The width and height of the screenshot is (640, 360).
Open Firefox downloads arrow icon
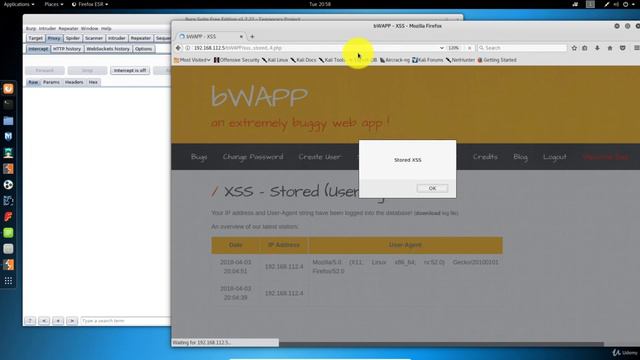[x=597, y=48]
